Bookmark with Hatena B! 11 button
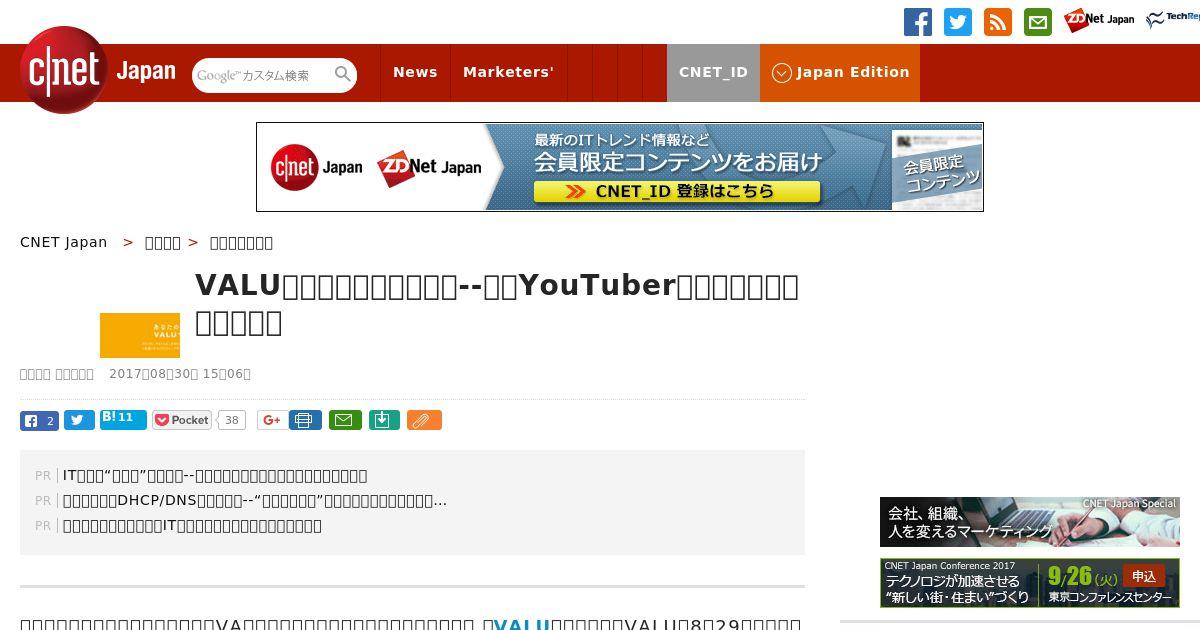 pos(123,420)
